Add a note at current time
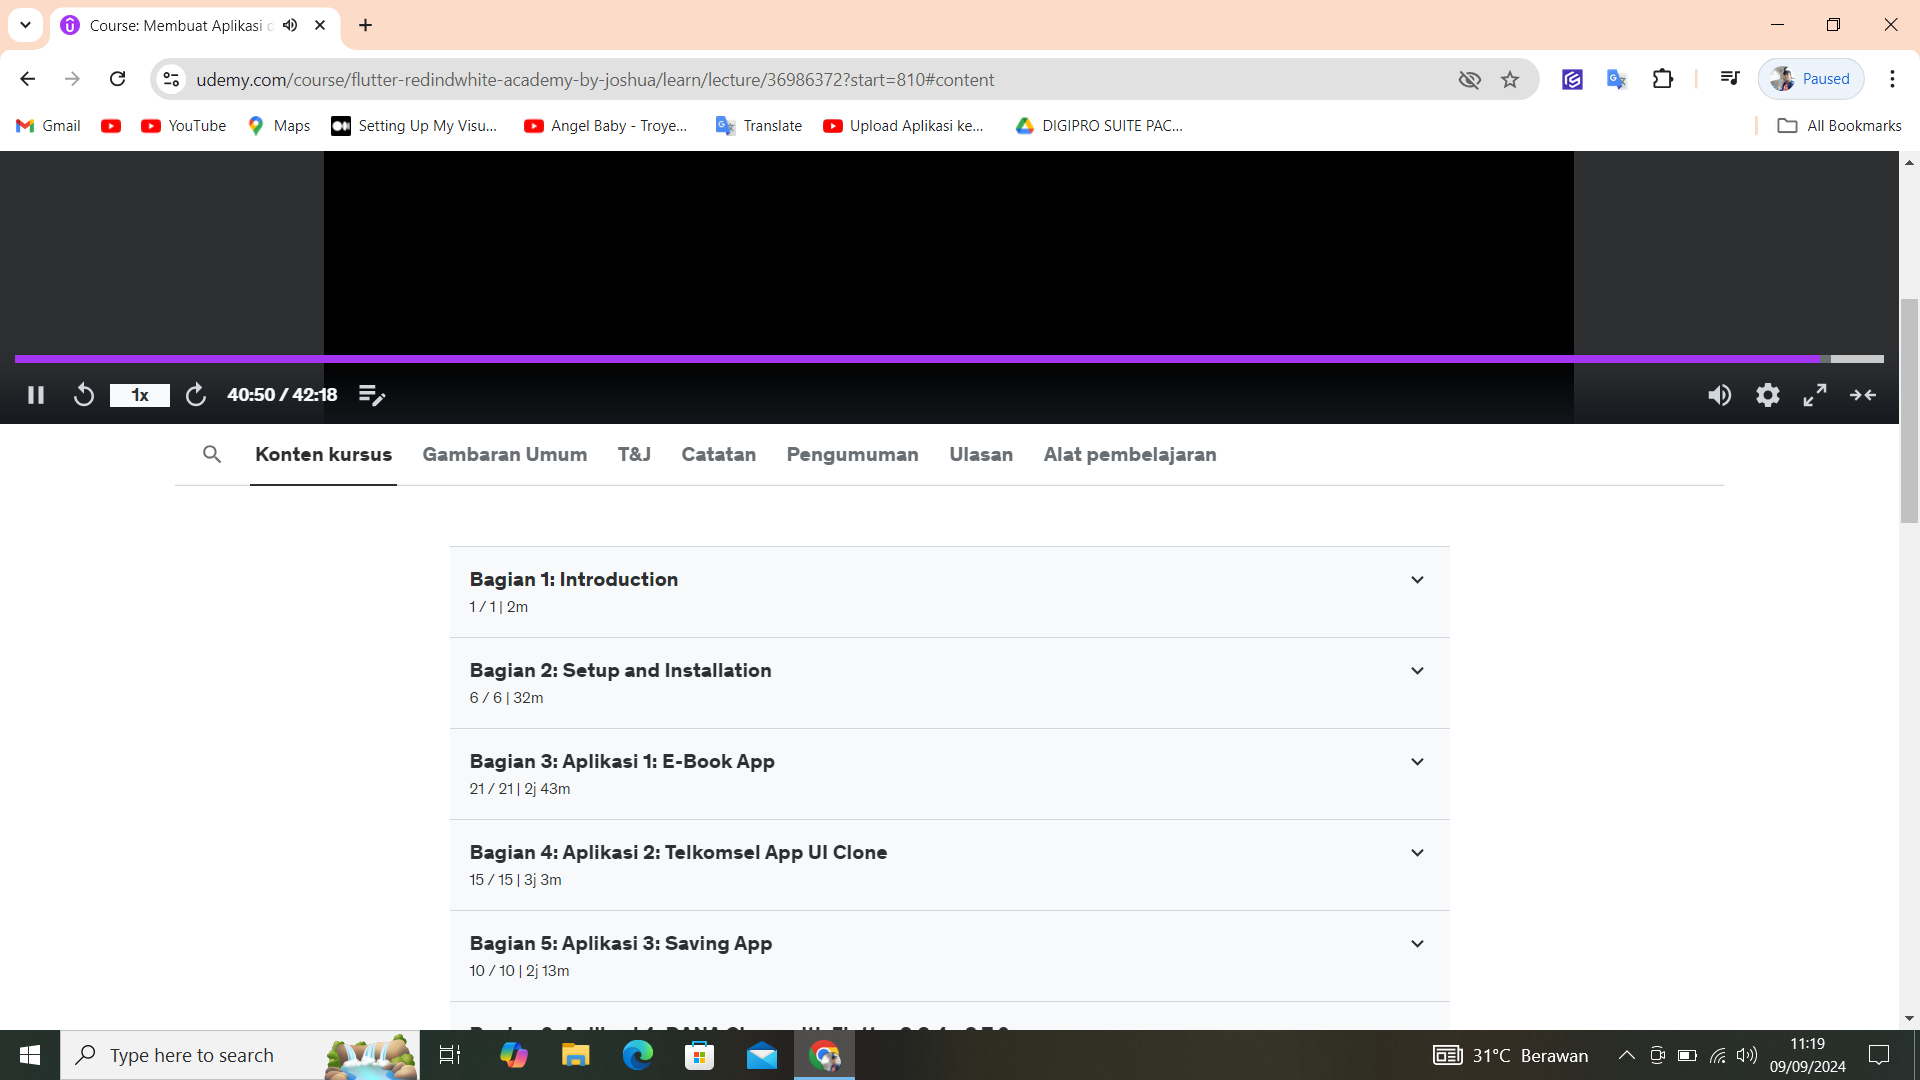This screenshot has height=1080, width=1920. [371, 395]
